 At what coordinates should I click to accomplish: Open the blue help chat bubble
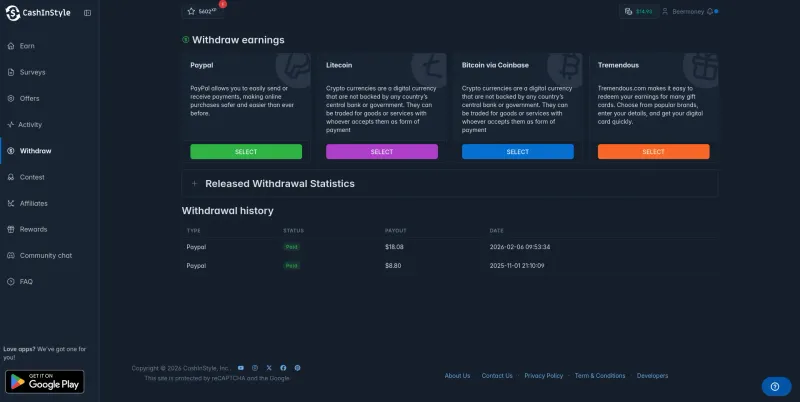point(776,387)
